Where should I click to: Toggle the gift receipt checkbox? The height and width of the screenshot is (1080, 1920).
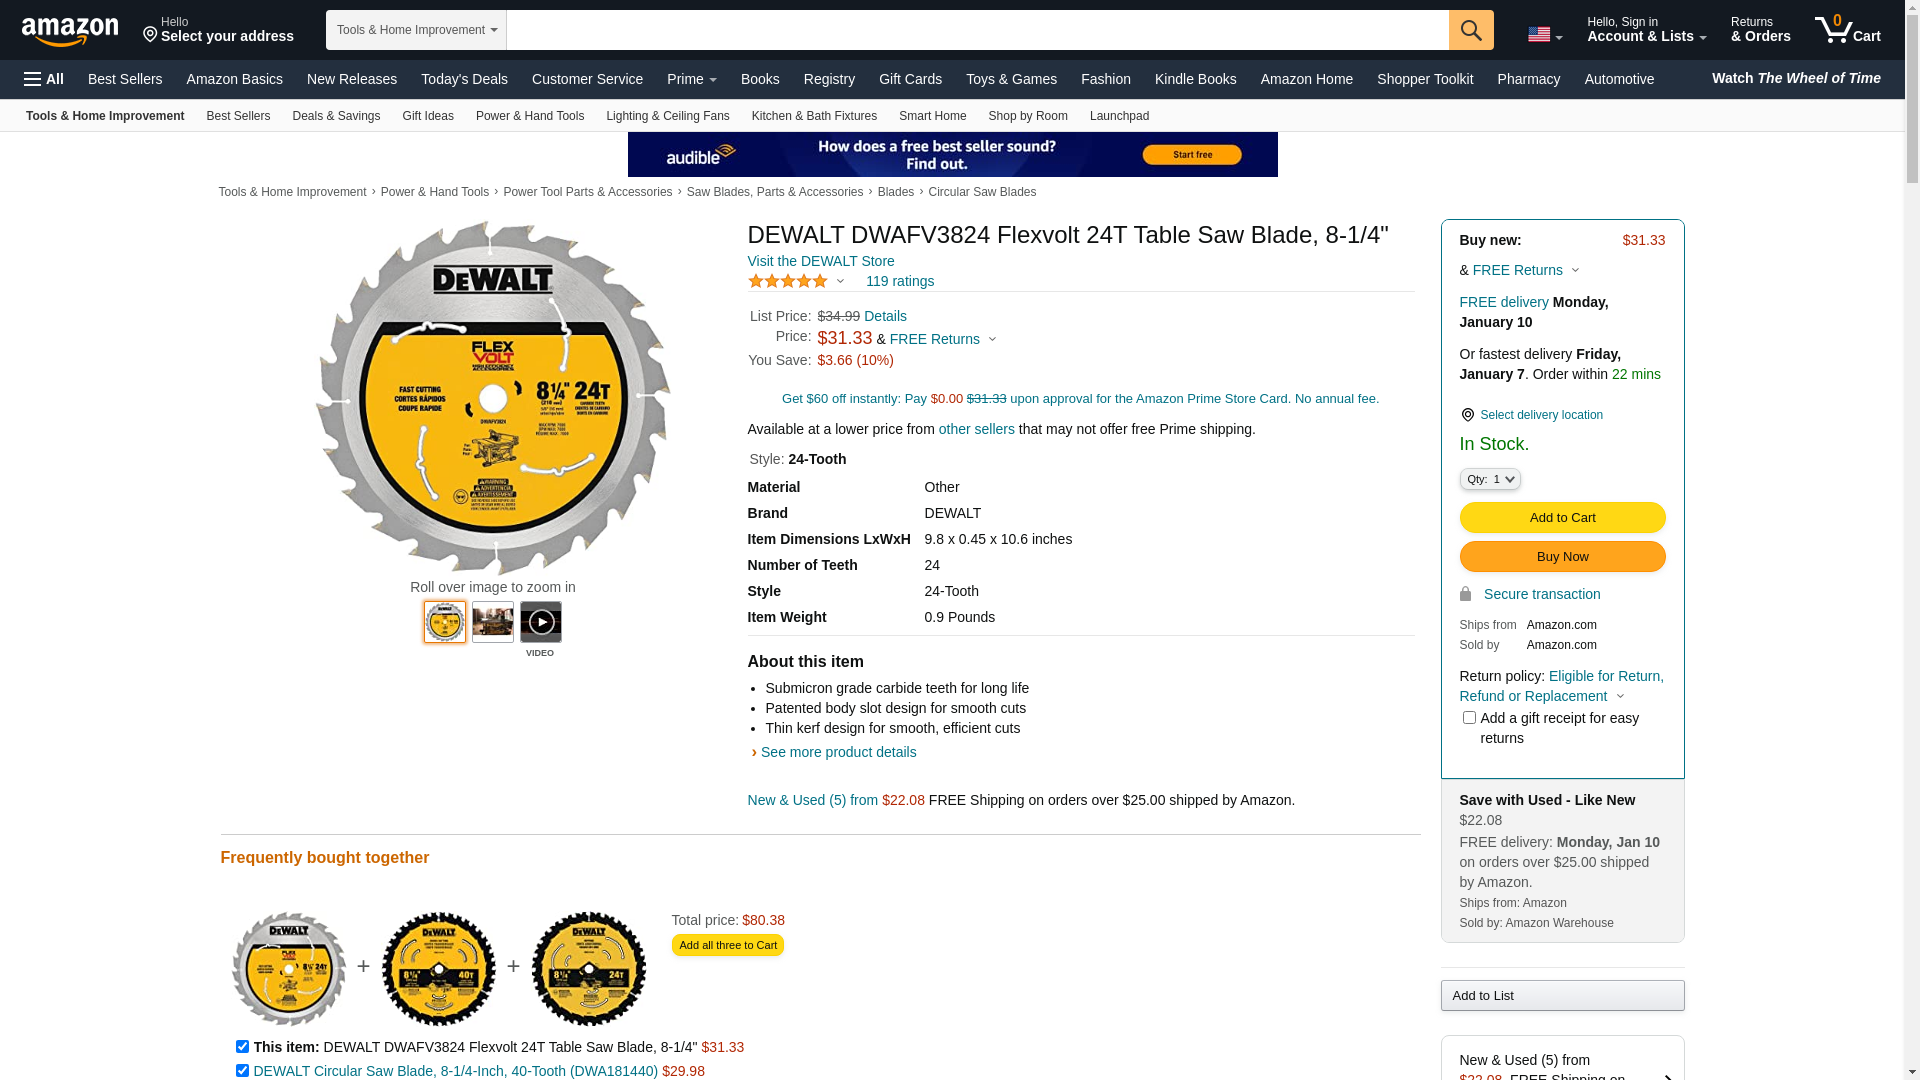coord(1469,717)
